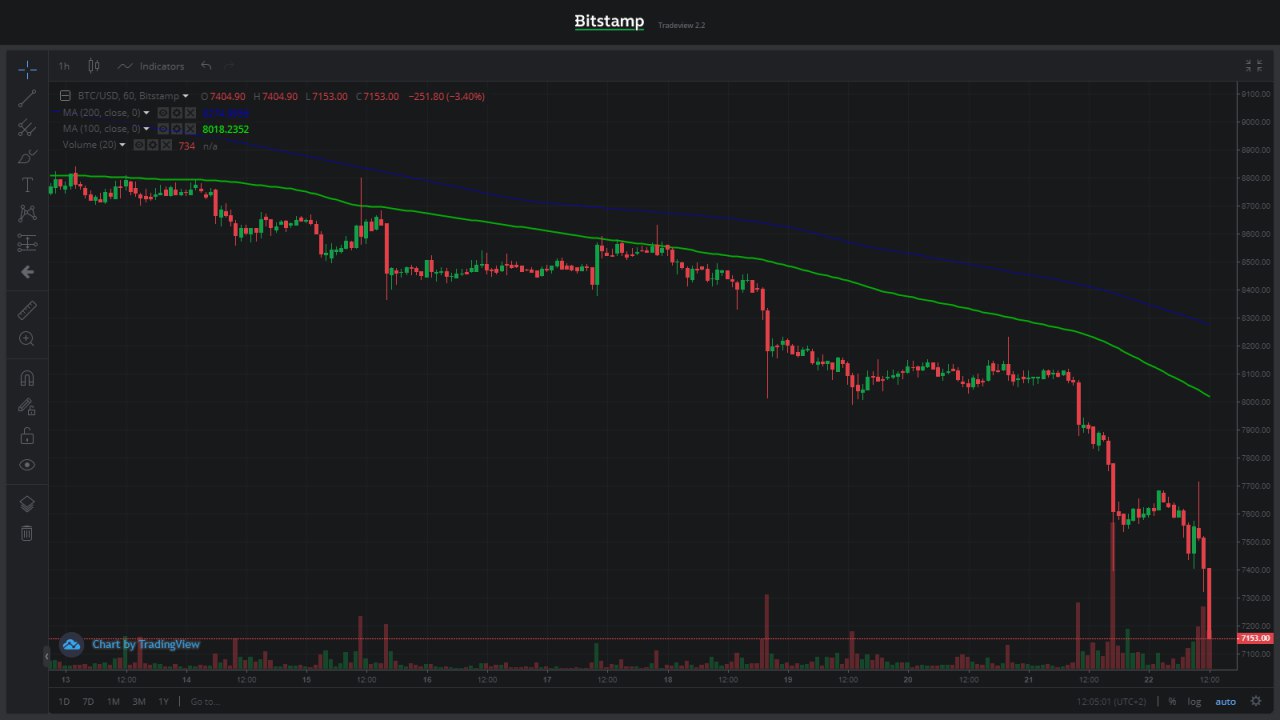This screenshot has height=720, width=1280.
Task: Hide the Volume indicator
Action: (x=139, y=145)
